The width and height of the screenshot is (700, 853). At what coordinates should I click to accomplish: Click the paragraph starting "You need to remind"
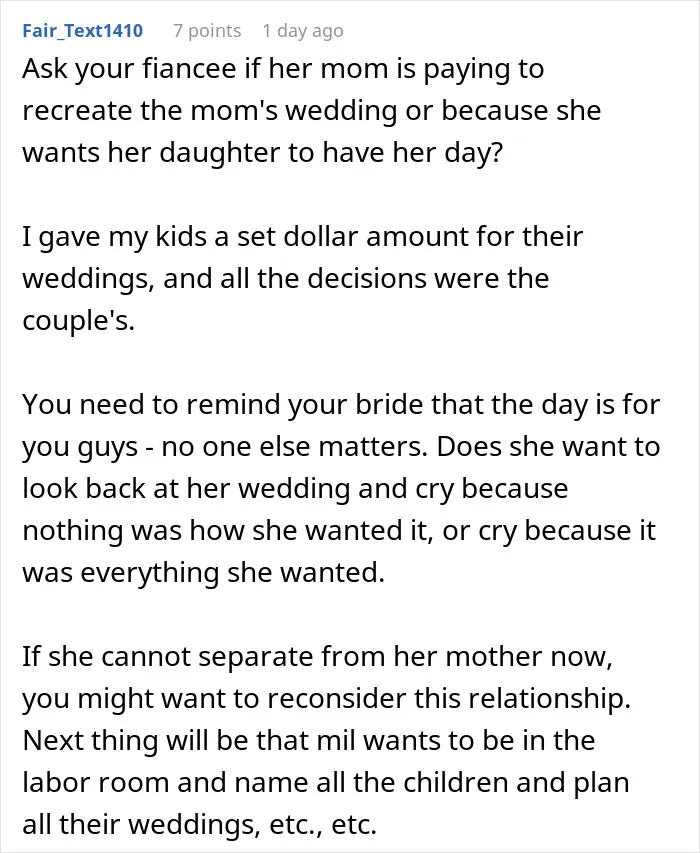point(341,488)
